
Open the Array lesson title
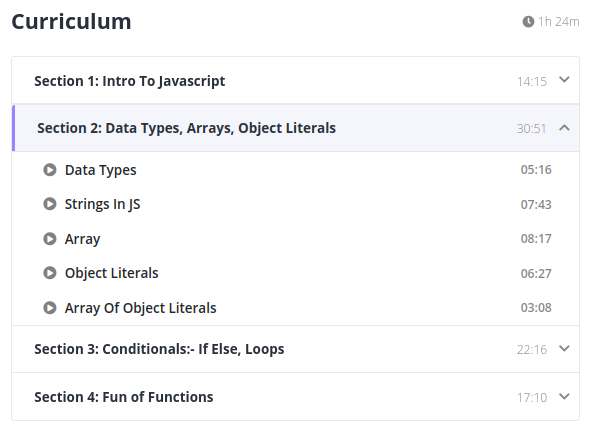pyautogui.click(x=82, y=239)
